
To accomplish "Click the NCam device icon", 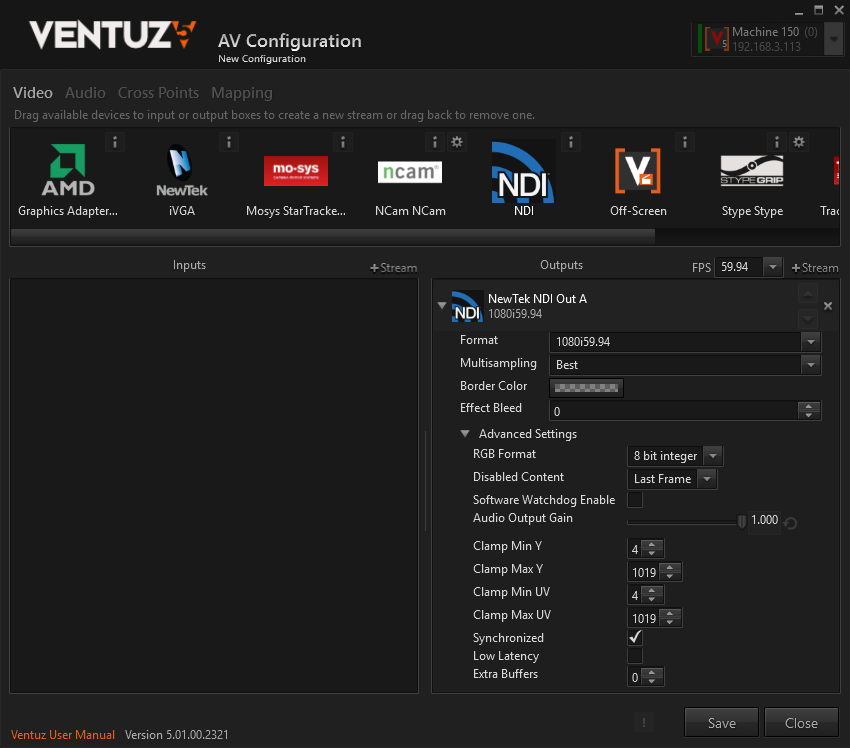I will [409, 172].
